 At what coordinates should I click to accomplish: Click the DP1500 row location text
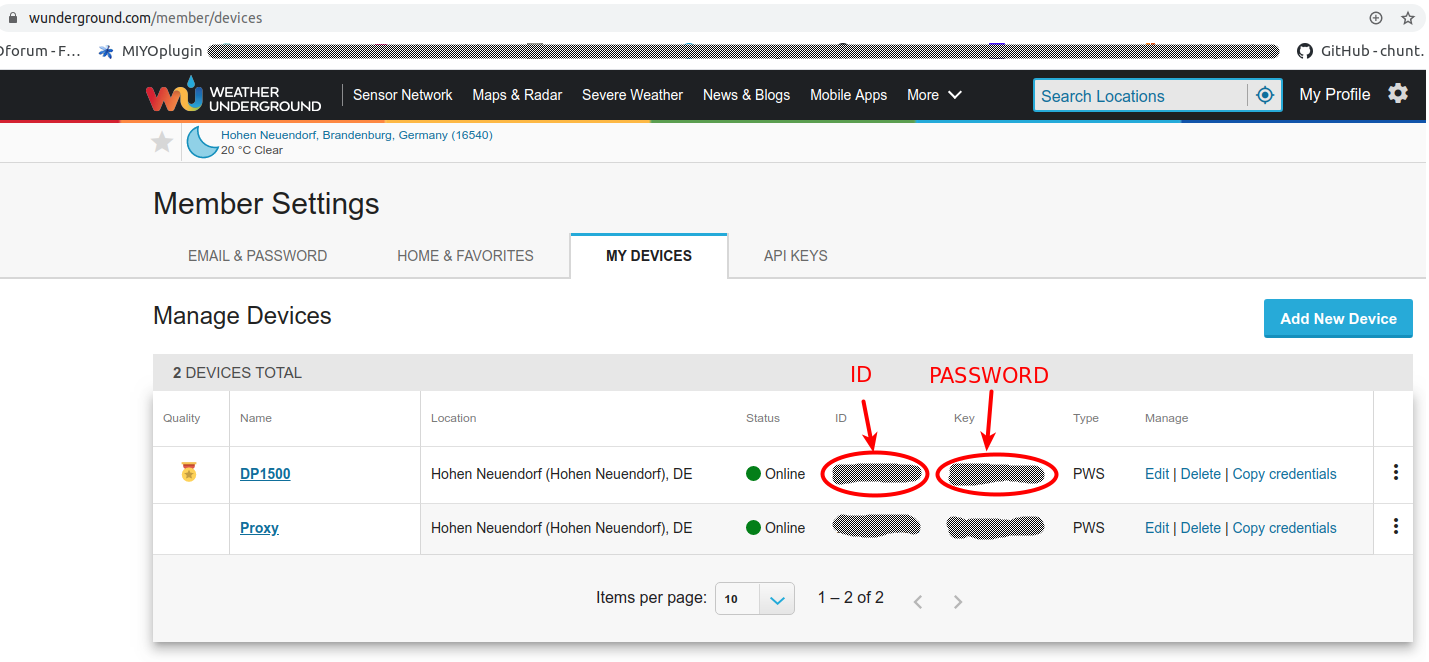click(x=562, y=474)
